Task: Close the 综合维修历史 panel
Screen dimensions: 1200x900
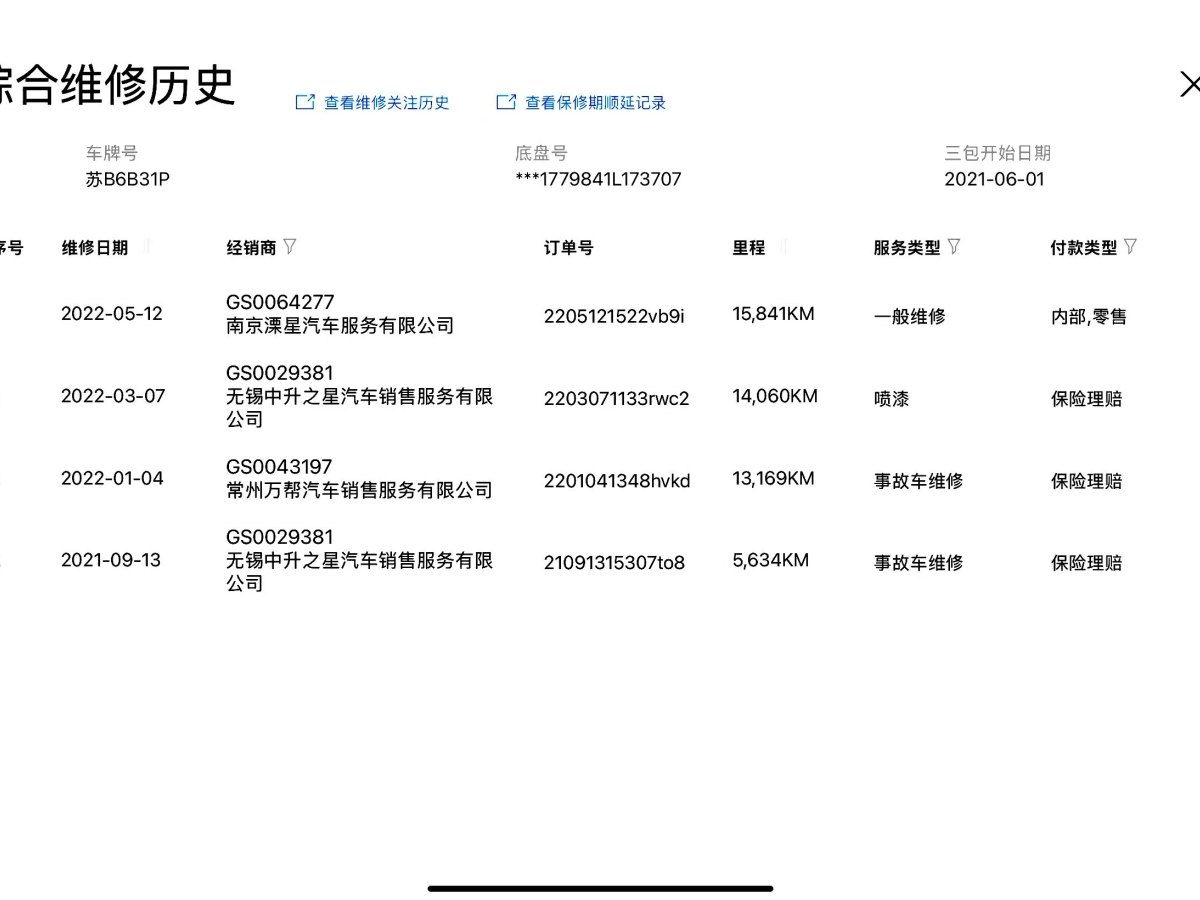Action: (1188, 85)
